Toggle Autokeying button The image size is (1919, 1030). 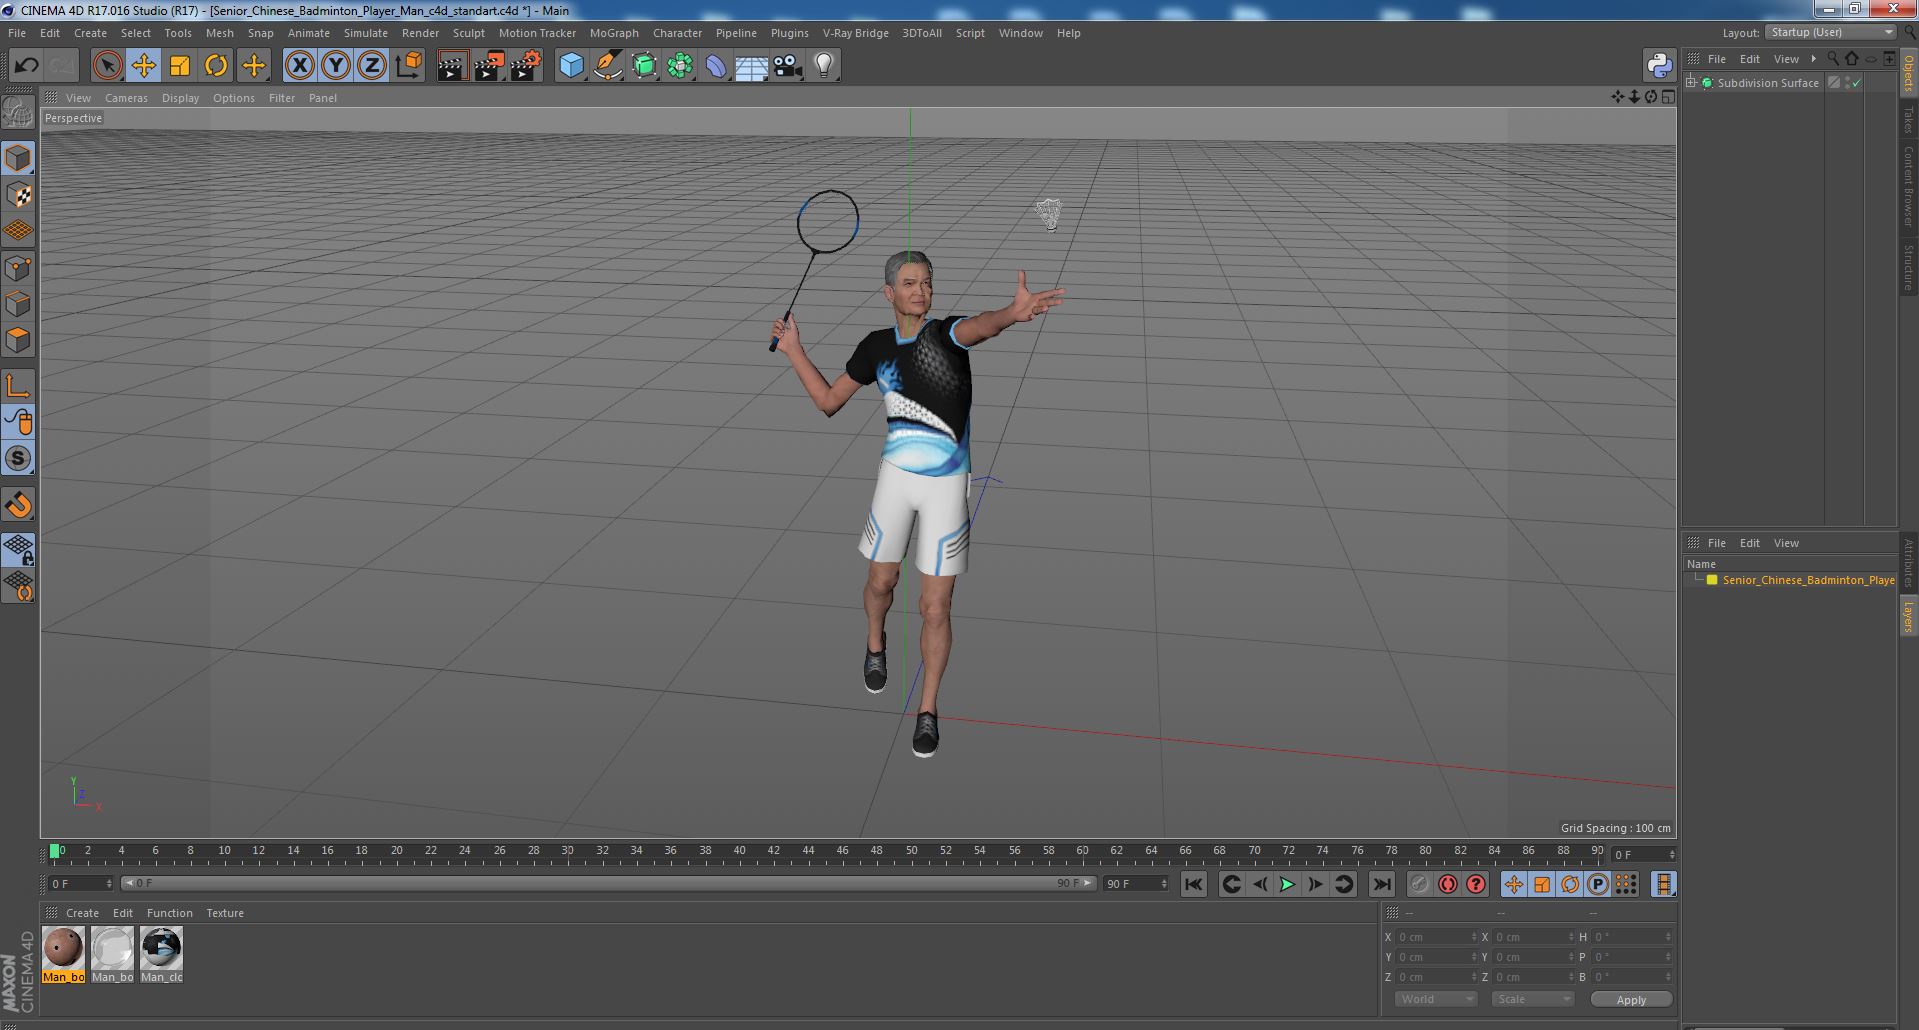(1447, 884)
